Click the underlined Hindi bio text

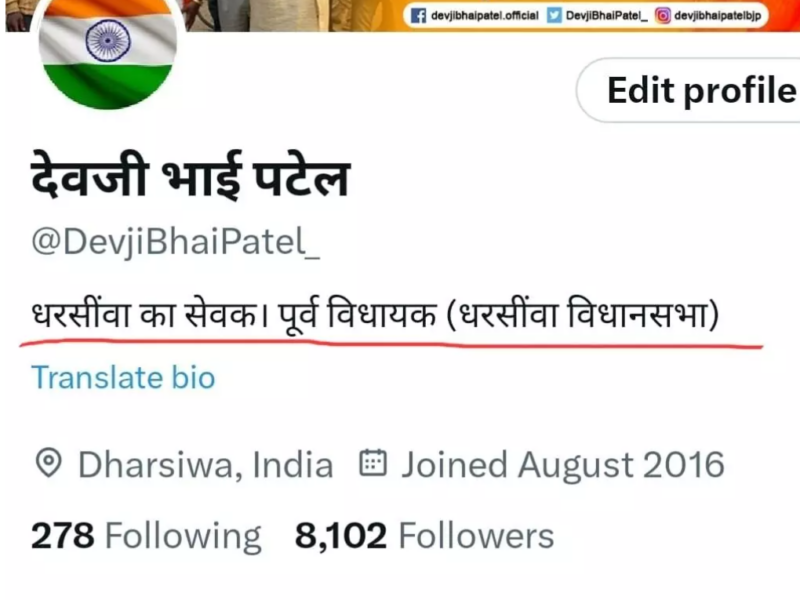coord(376,315)
